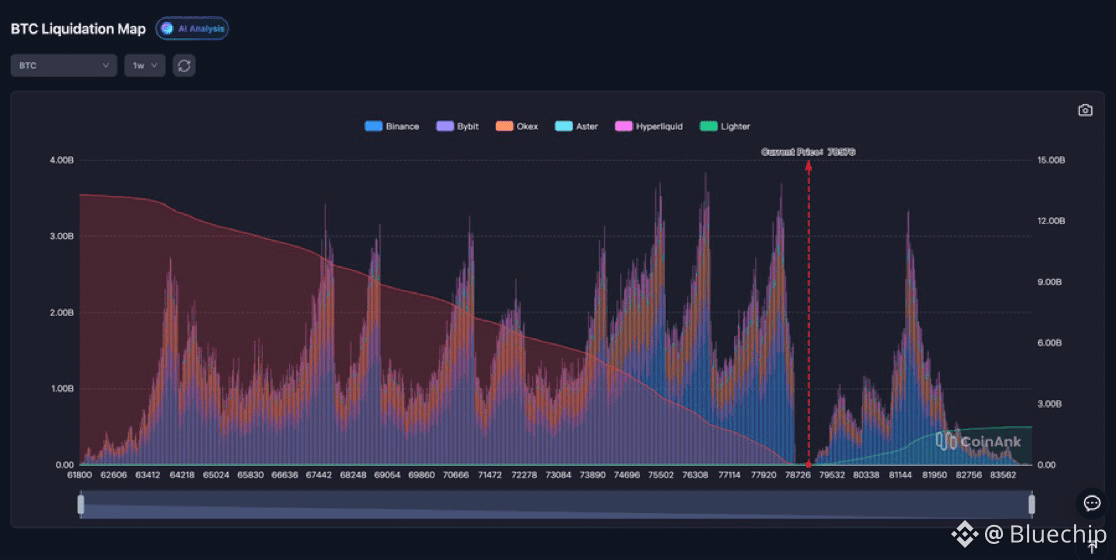This screenshot has width=1116, height=560.
Task: Click x-axis label 72278
Action: click(x=524, y=475)
